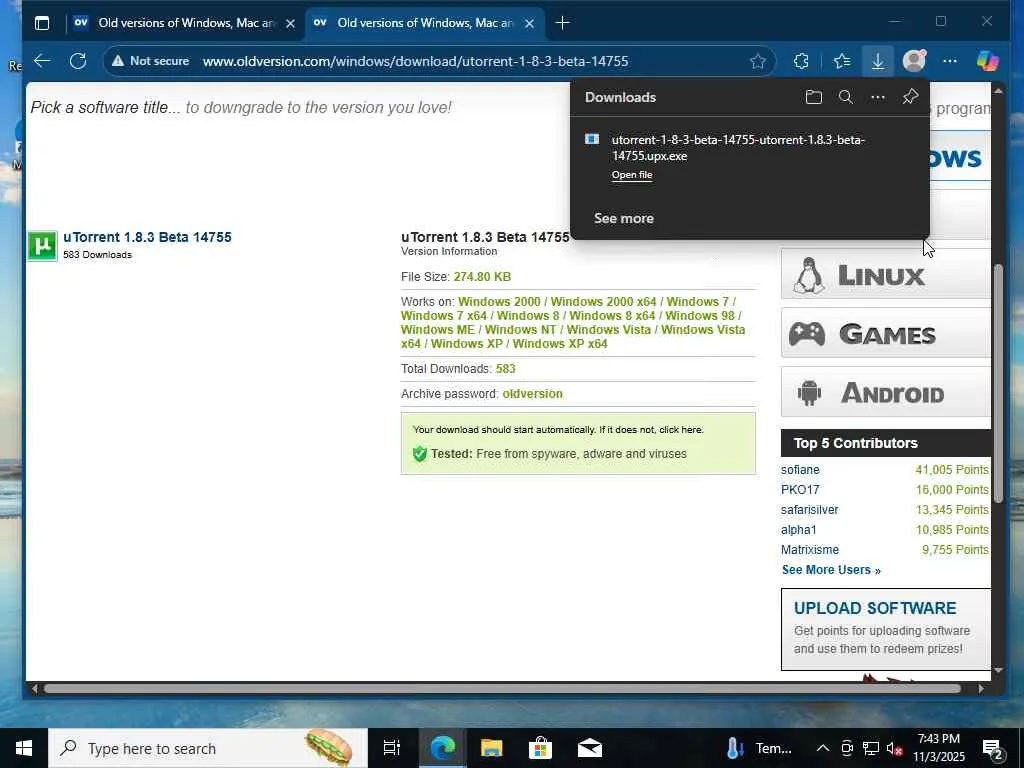
Task: Open contributor sofiane profile
Action: click(800, 470)
